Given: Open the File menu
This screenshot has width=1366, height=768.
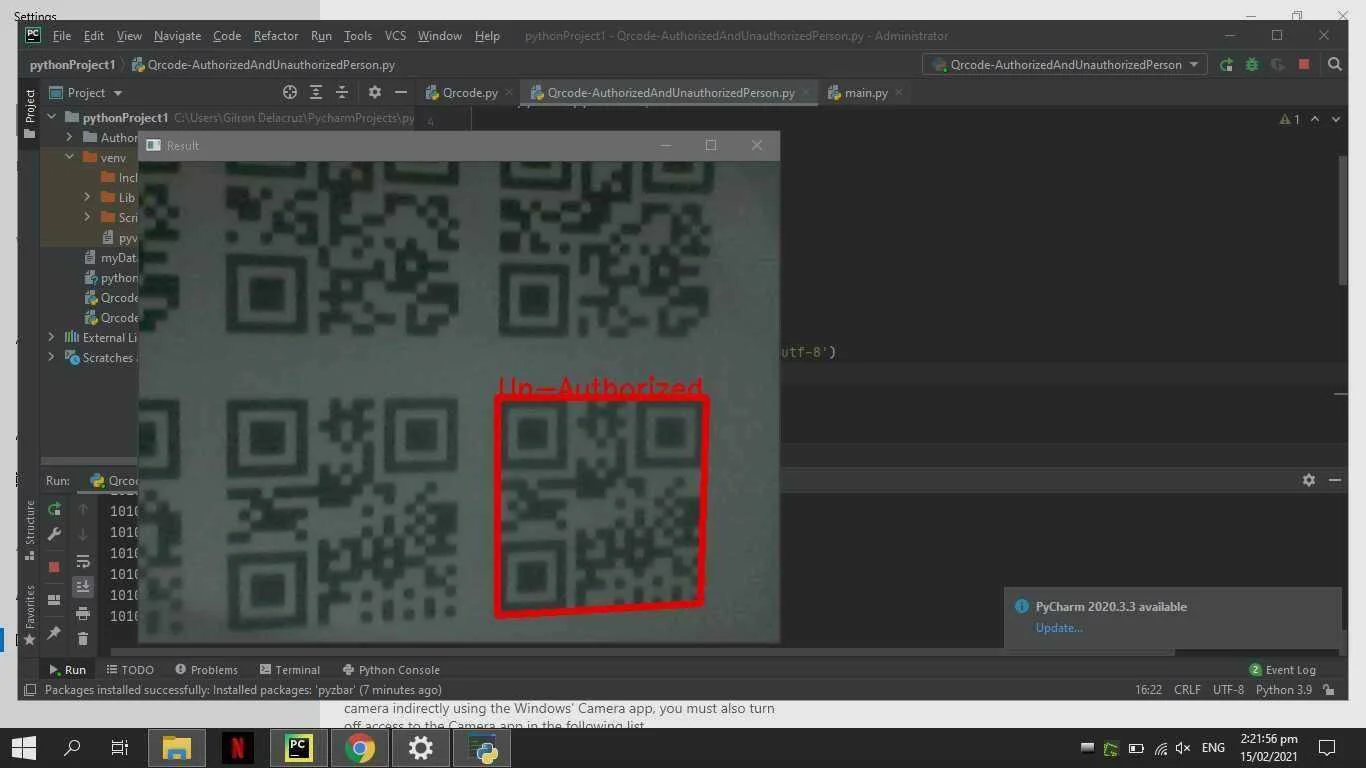Looking at the screenshot, I should click(x=62, y=35).
